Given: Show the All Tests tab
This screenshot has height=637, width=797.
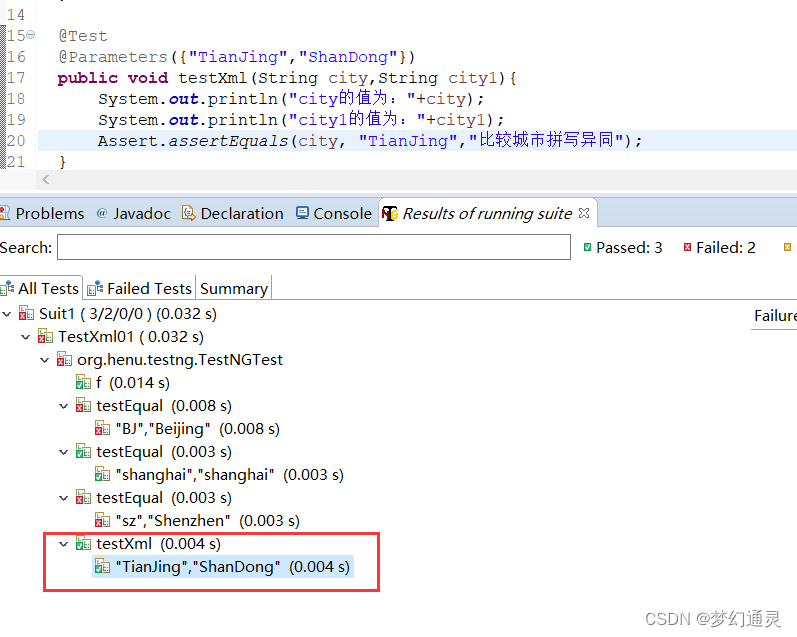Looking at the screenshot, I should coord(40,288).
